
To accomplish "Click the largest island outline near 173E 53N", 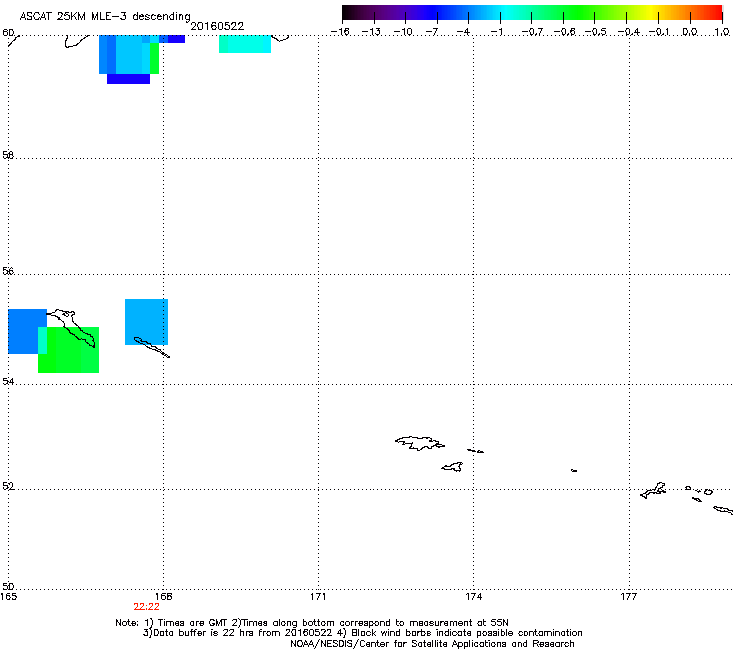I will click(x=420, y=443).
